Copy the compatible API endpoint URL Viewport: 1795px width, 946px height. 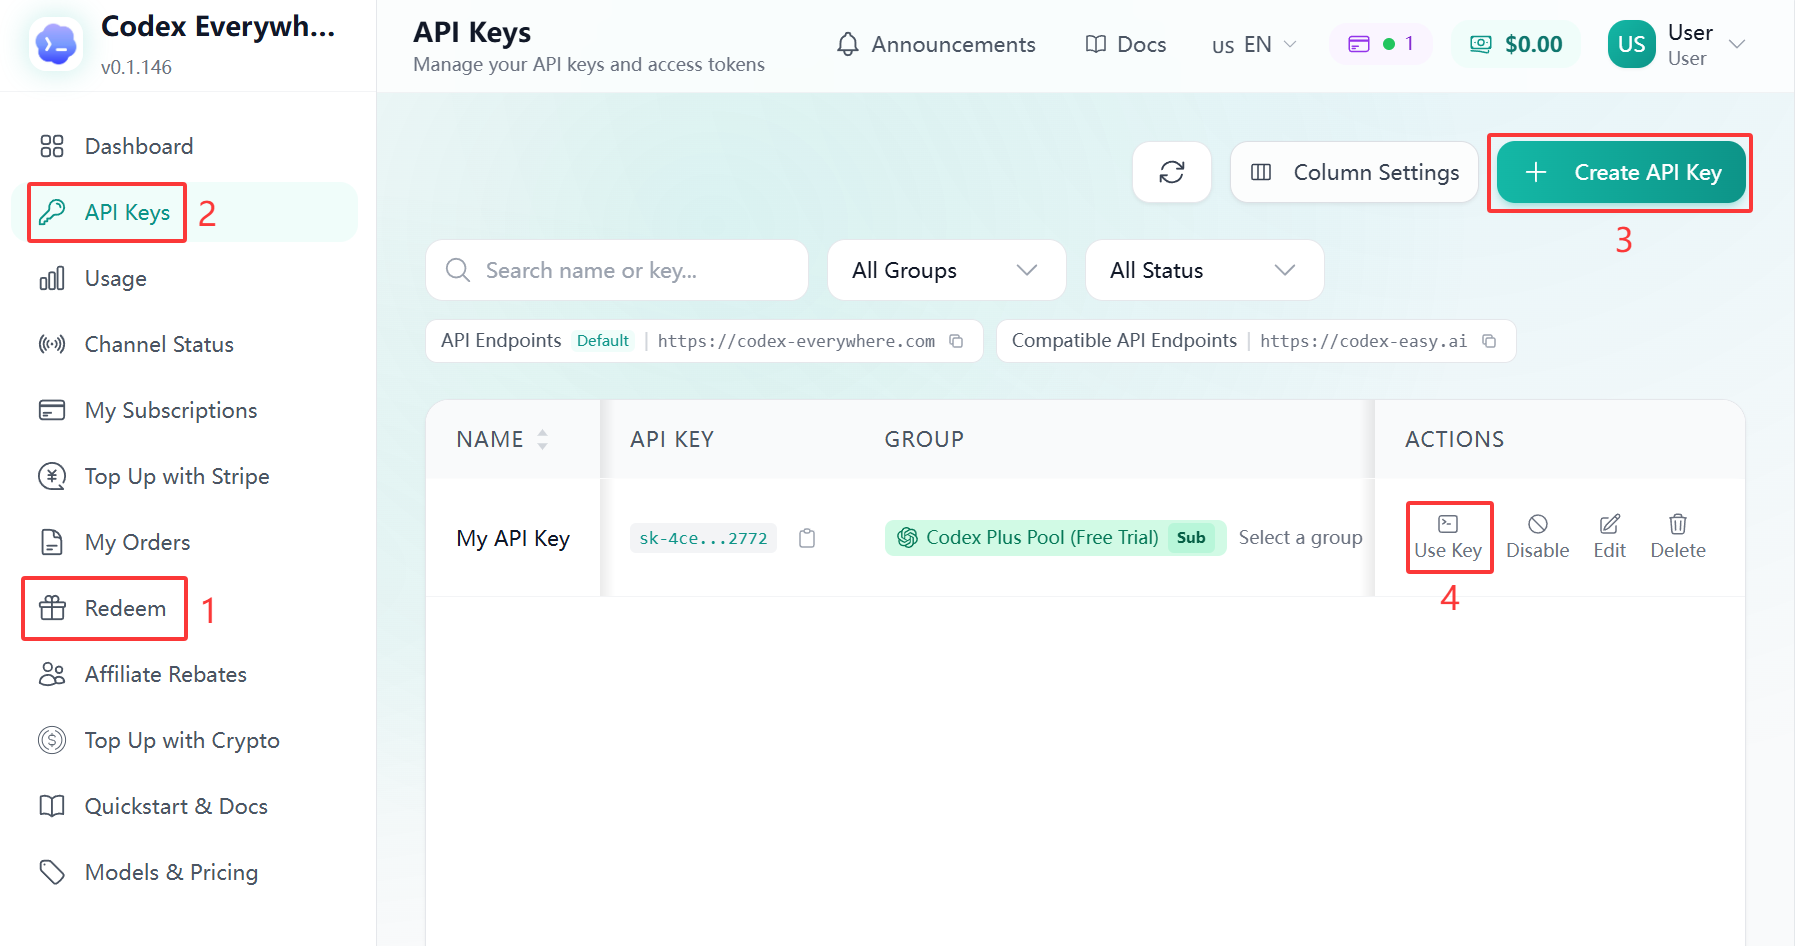[x=1489, y=341]
